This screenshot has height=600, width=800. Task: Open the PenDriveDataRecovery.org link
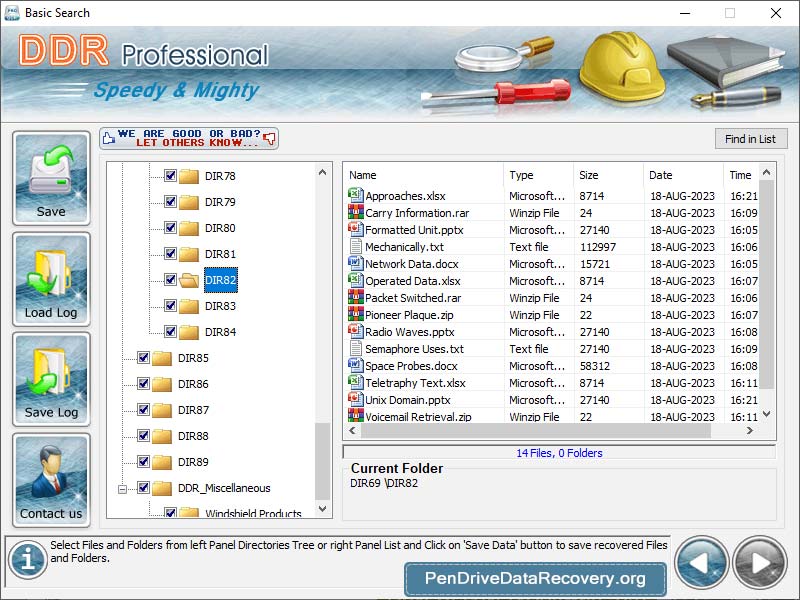point(535,579)
